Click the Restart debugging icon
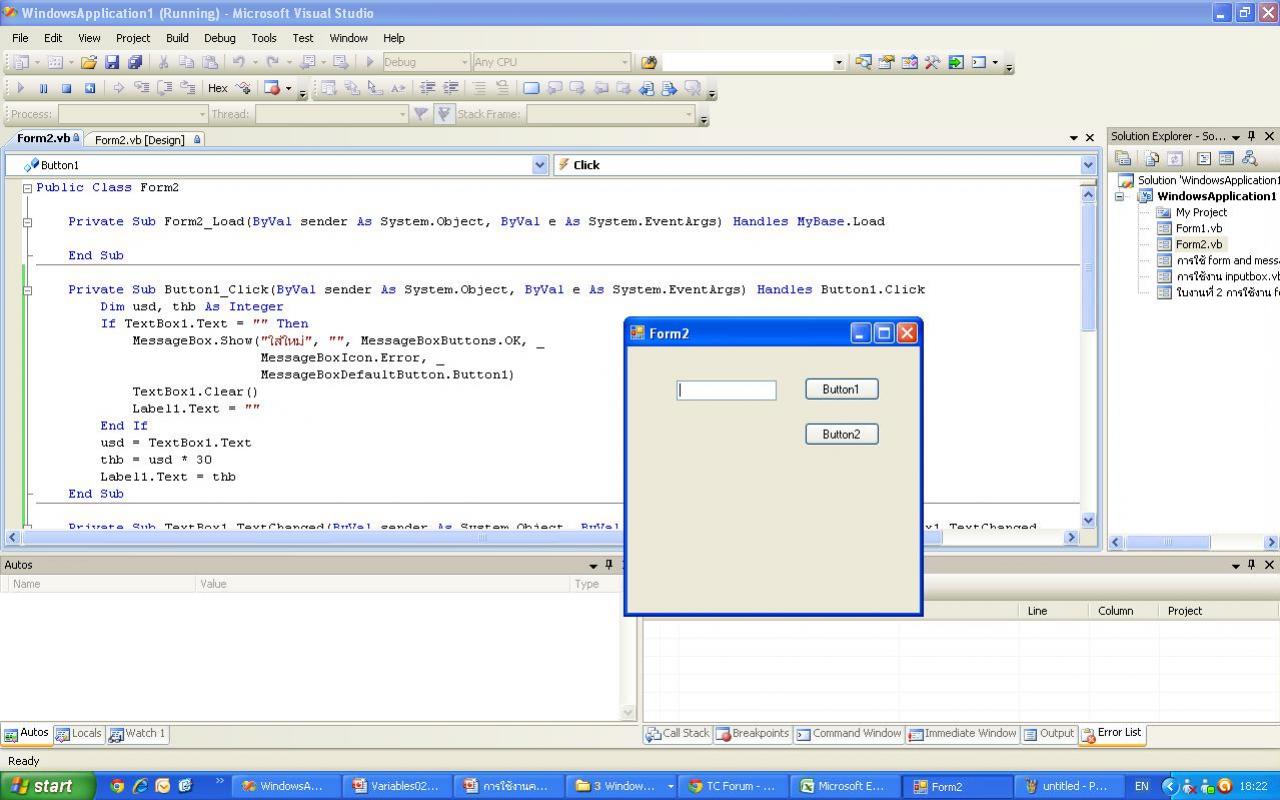This screenshot has width=1280, height=800. [x=89, y=88]
